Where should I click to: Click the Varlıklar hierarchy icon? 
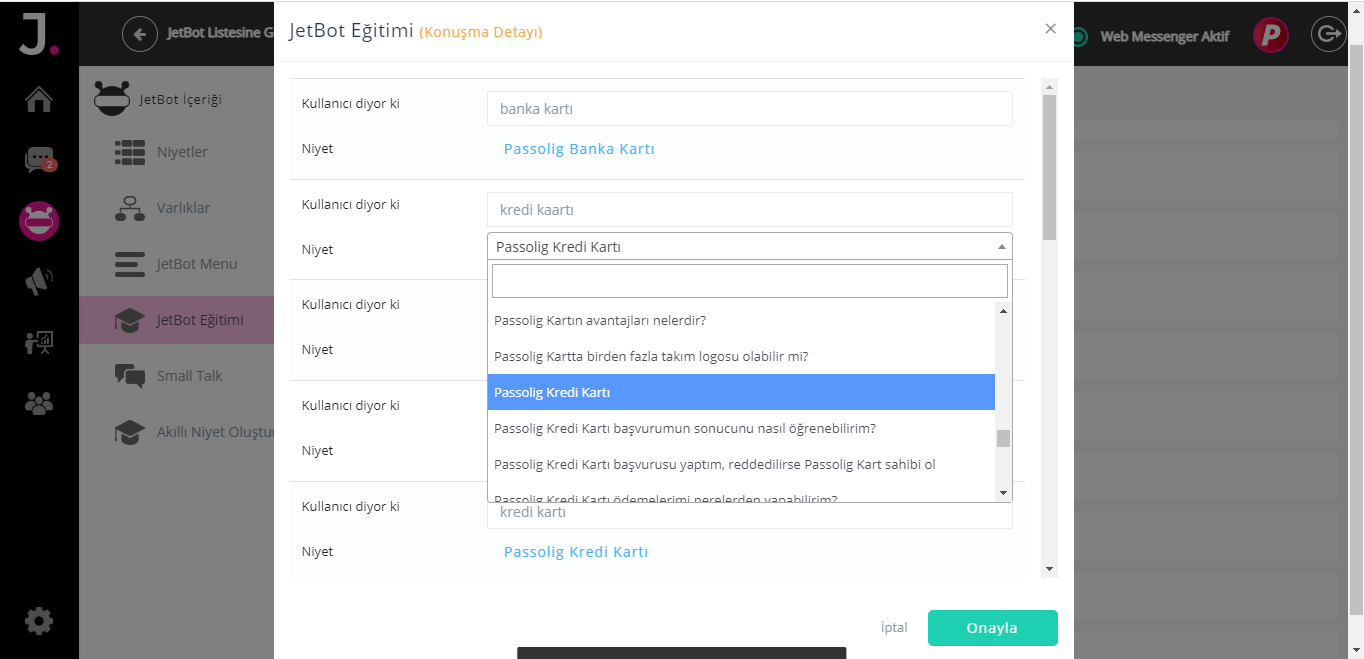[x=130, y=208]
